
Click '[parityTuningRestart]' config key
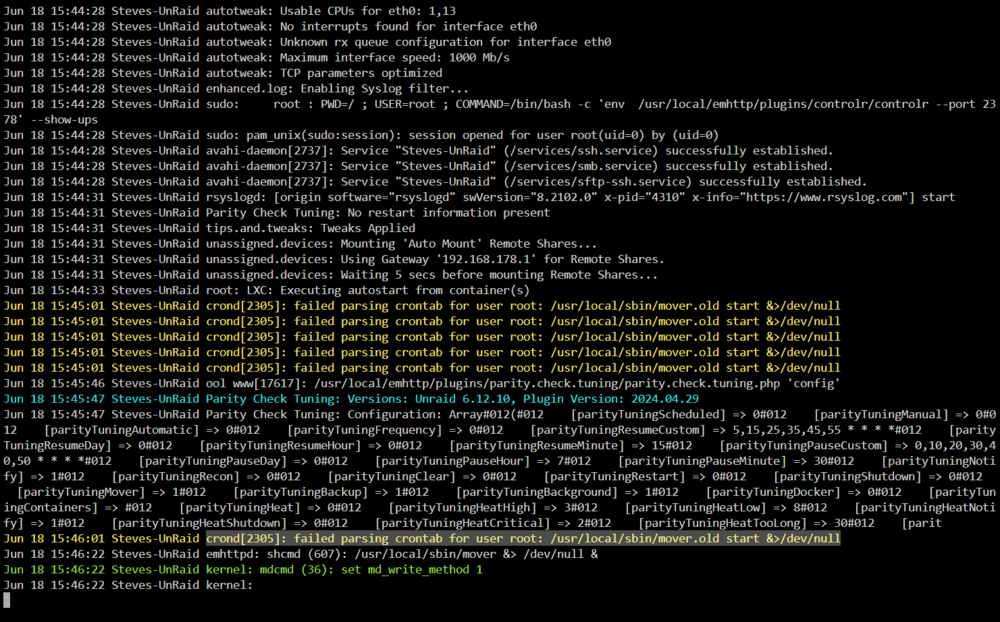click(614, 477)
